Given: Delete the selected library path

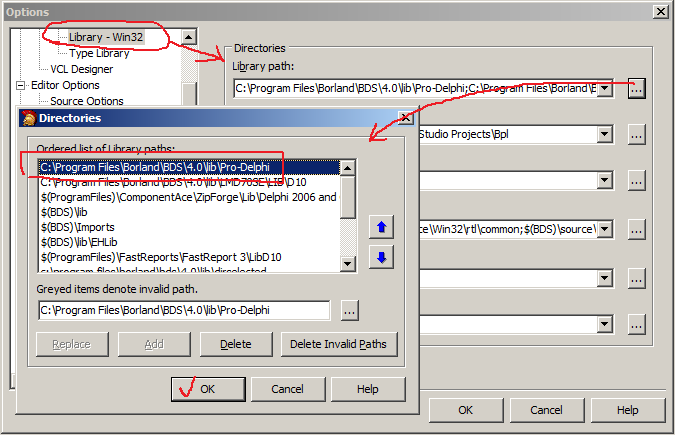Looking at the screenshot, I should 236,345.
